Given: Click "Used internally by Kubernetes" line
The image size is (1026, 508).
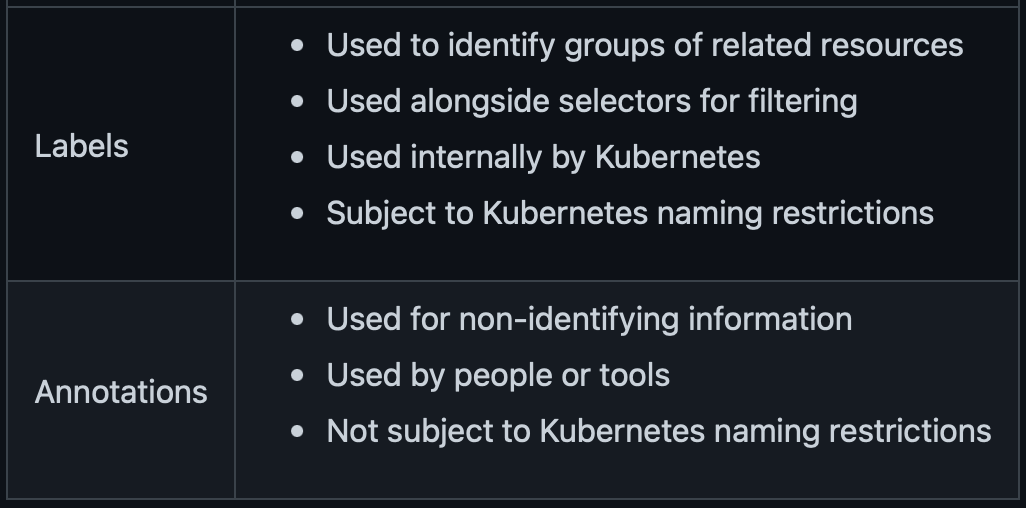Looking at the screenshot, I should pyautogui.click(x=543, y=157).
